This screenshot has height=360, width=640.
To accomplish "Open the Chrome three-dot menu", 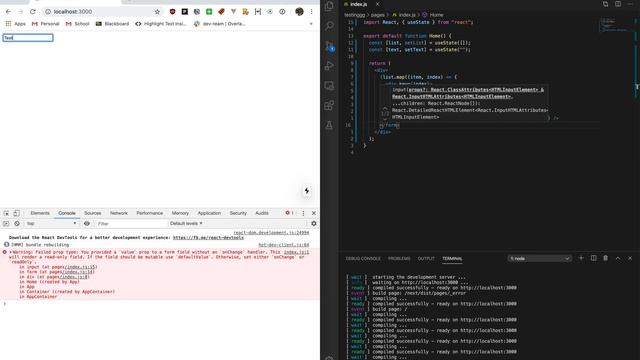I will point(311,12).
